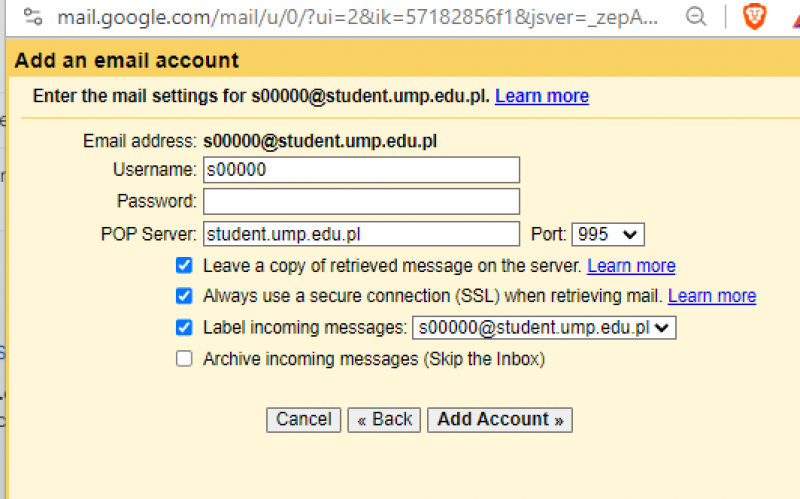Click the POP Server text field
The image size is (800, 499).
pos(361,234)
